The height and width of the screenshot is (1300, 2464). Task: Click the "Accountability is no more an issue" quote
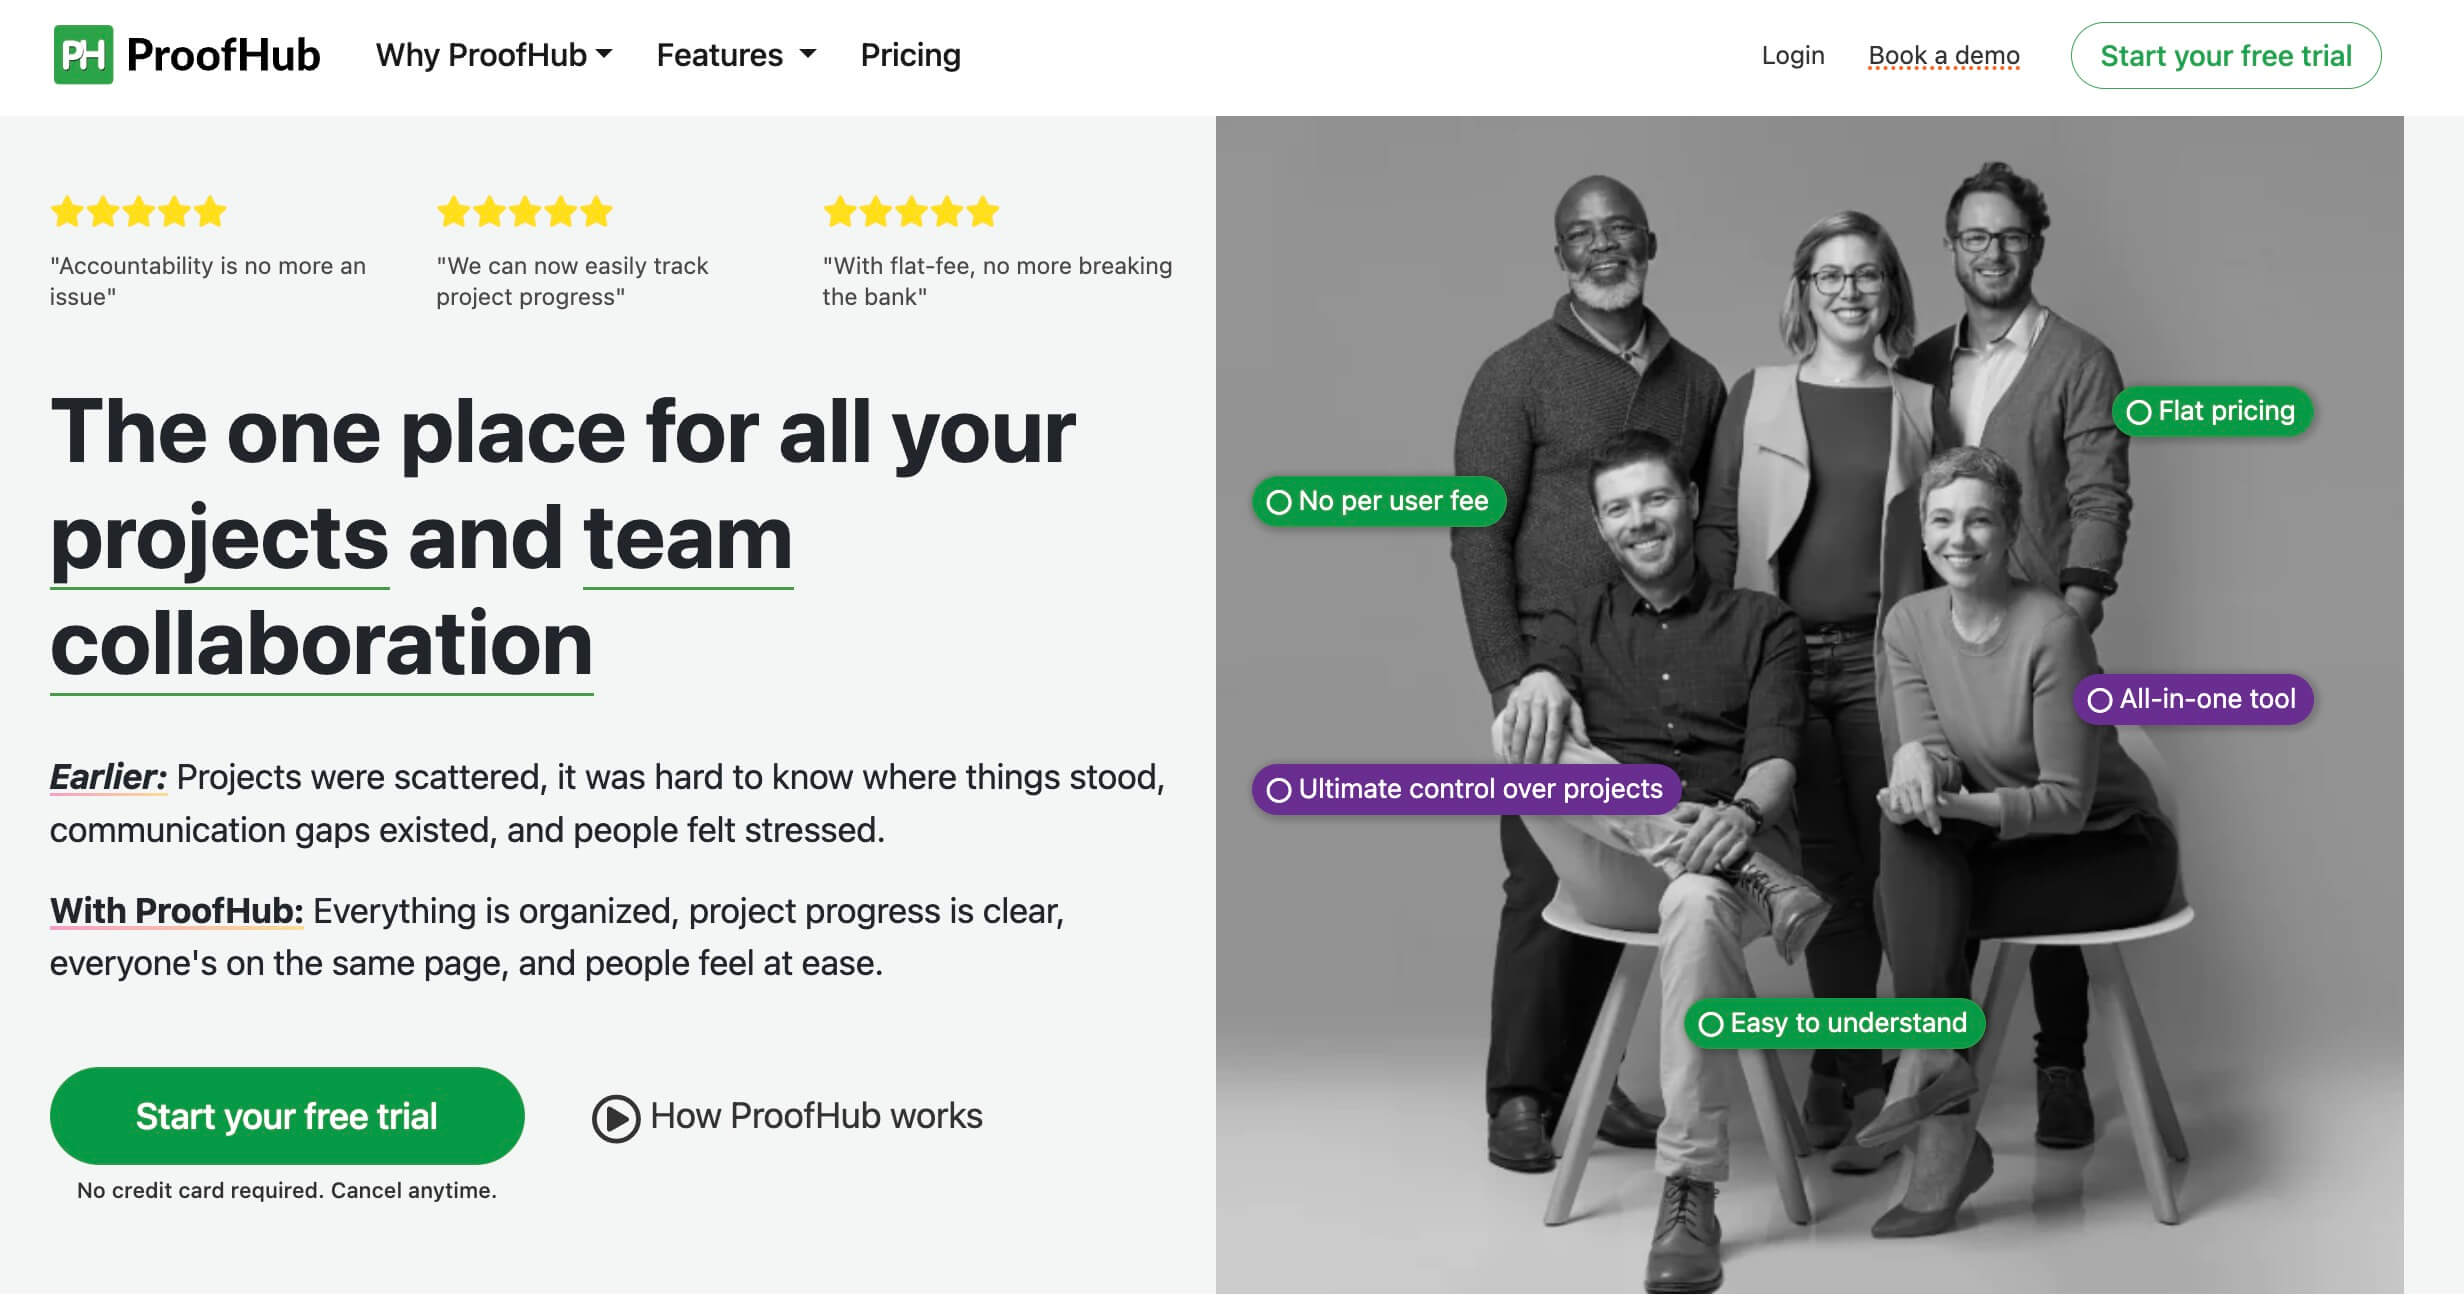208,281
